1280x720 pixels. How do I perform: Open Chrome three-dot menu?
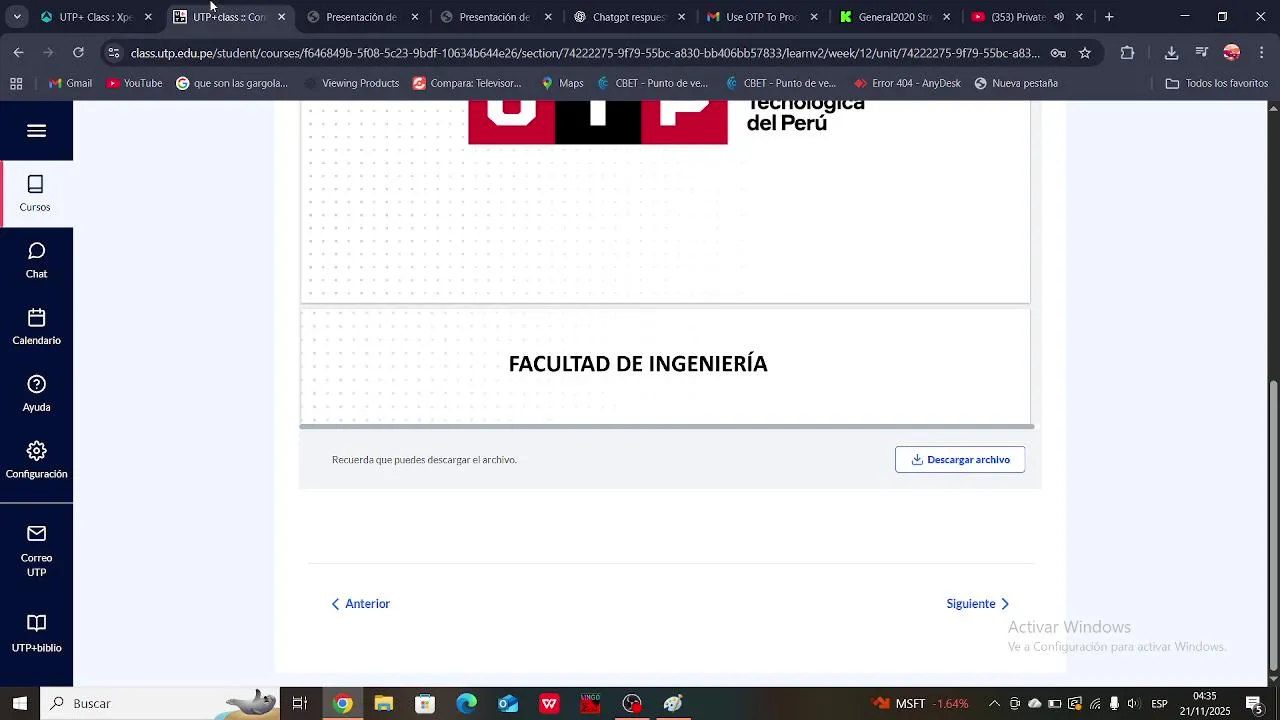[x=1262, y=53]
